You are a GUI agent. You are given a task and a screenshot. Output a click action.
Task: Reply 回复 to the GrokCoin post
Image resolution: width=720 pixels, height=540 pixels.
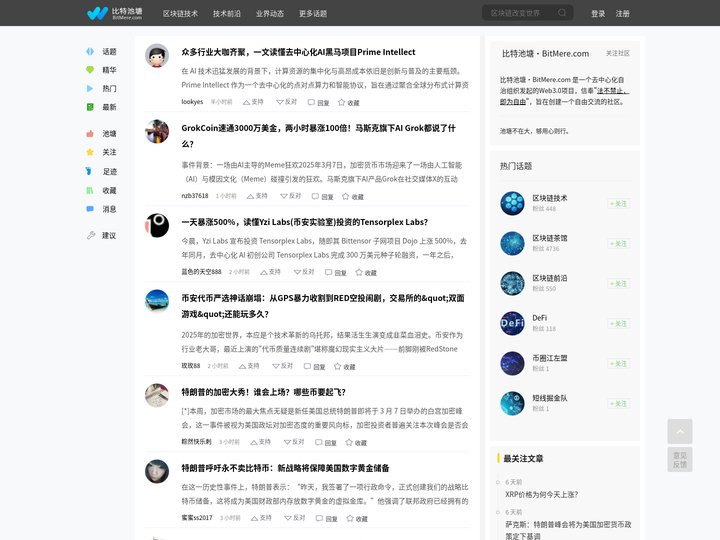[322, 197]
